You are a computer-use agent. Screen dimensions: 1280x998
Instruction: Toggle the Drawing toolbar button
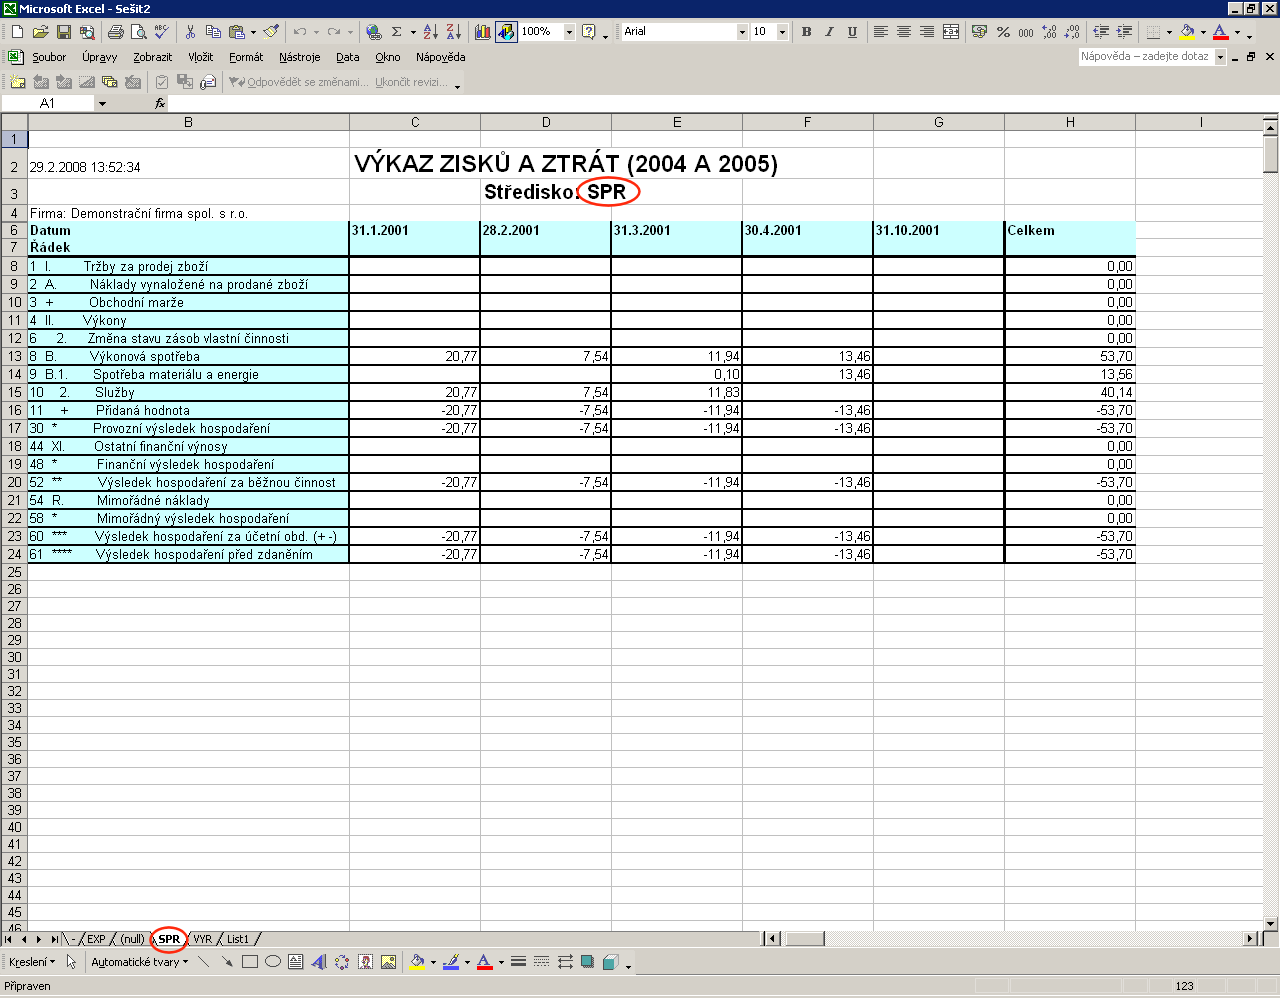point(506,32)
